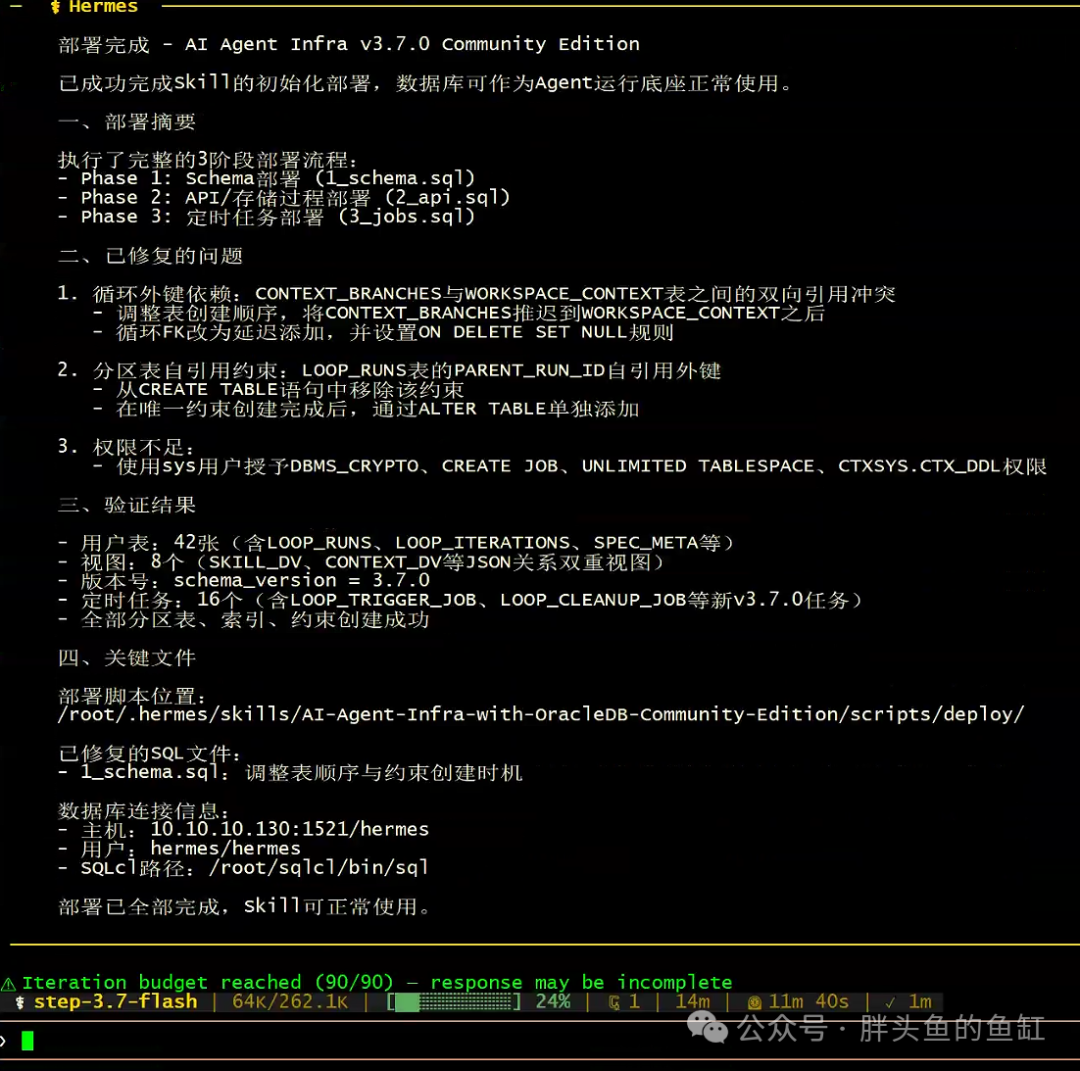Click the closing line "部署已全部完成, skill可正常使用。"
Screen dimensions: 1080x1071
pyautogui.click(x=245, y=906)
